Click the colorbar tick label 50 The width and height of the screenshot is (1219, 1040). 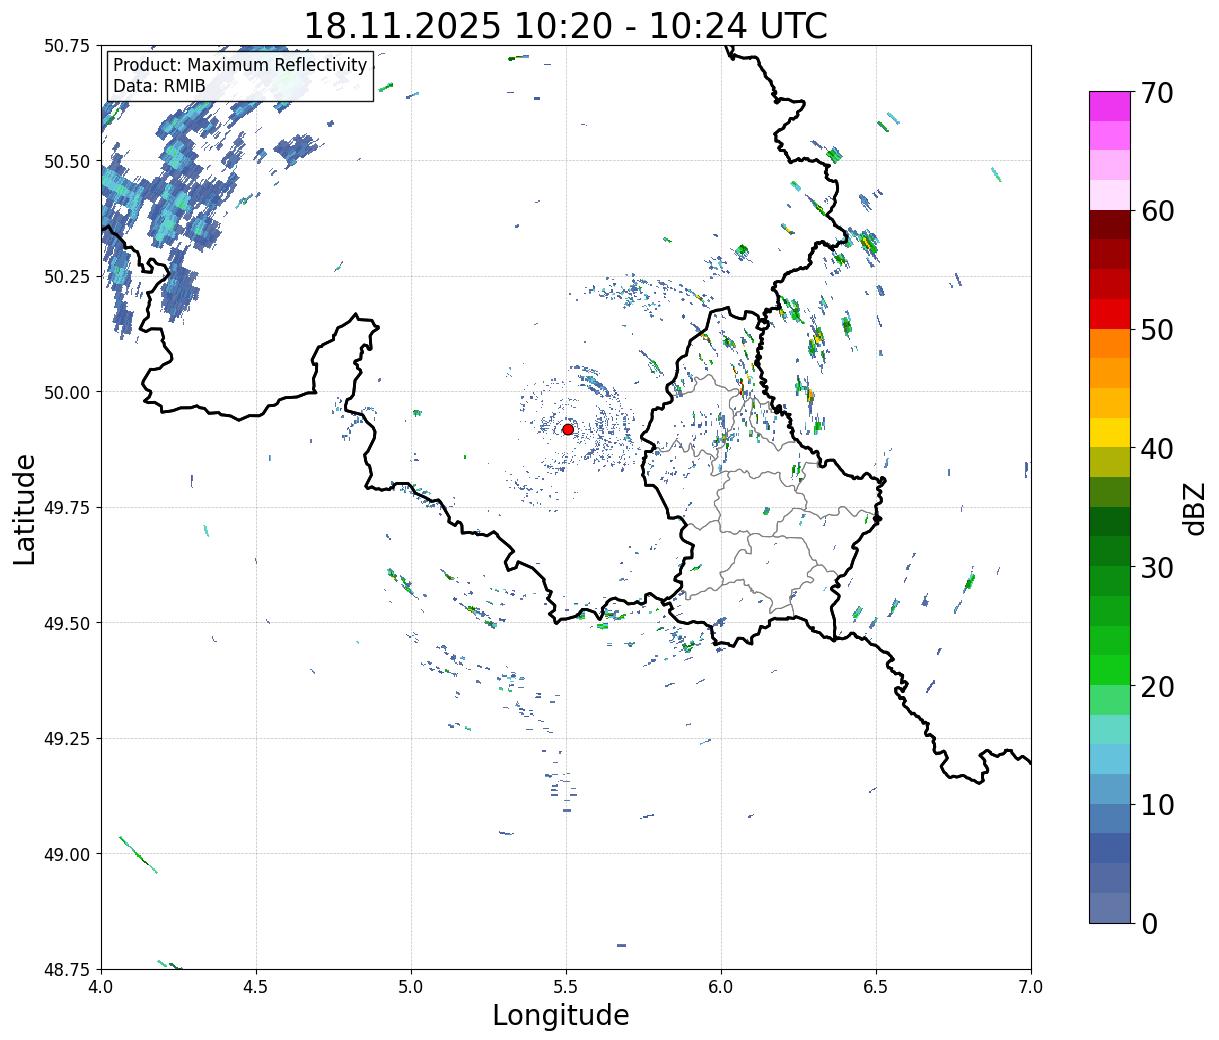click(1156, 330)
